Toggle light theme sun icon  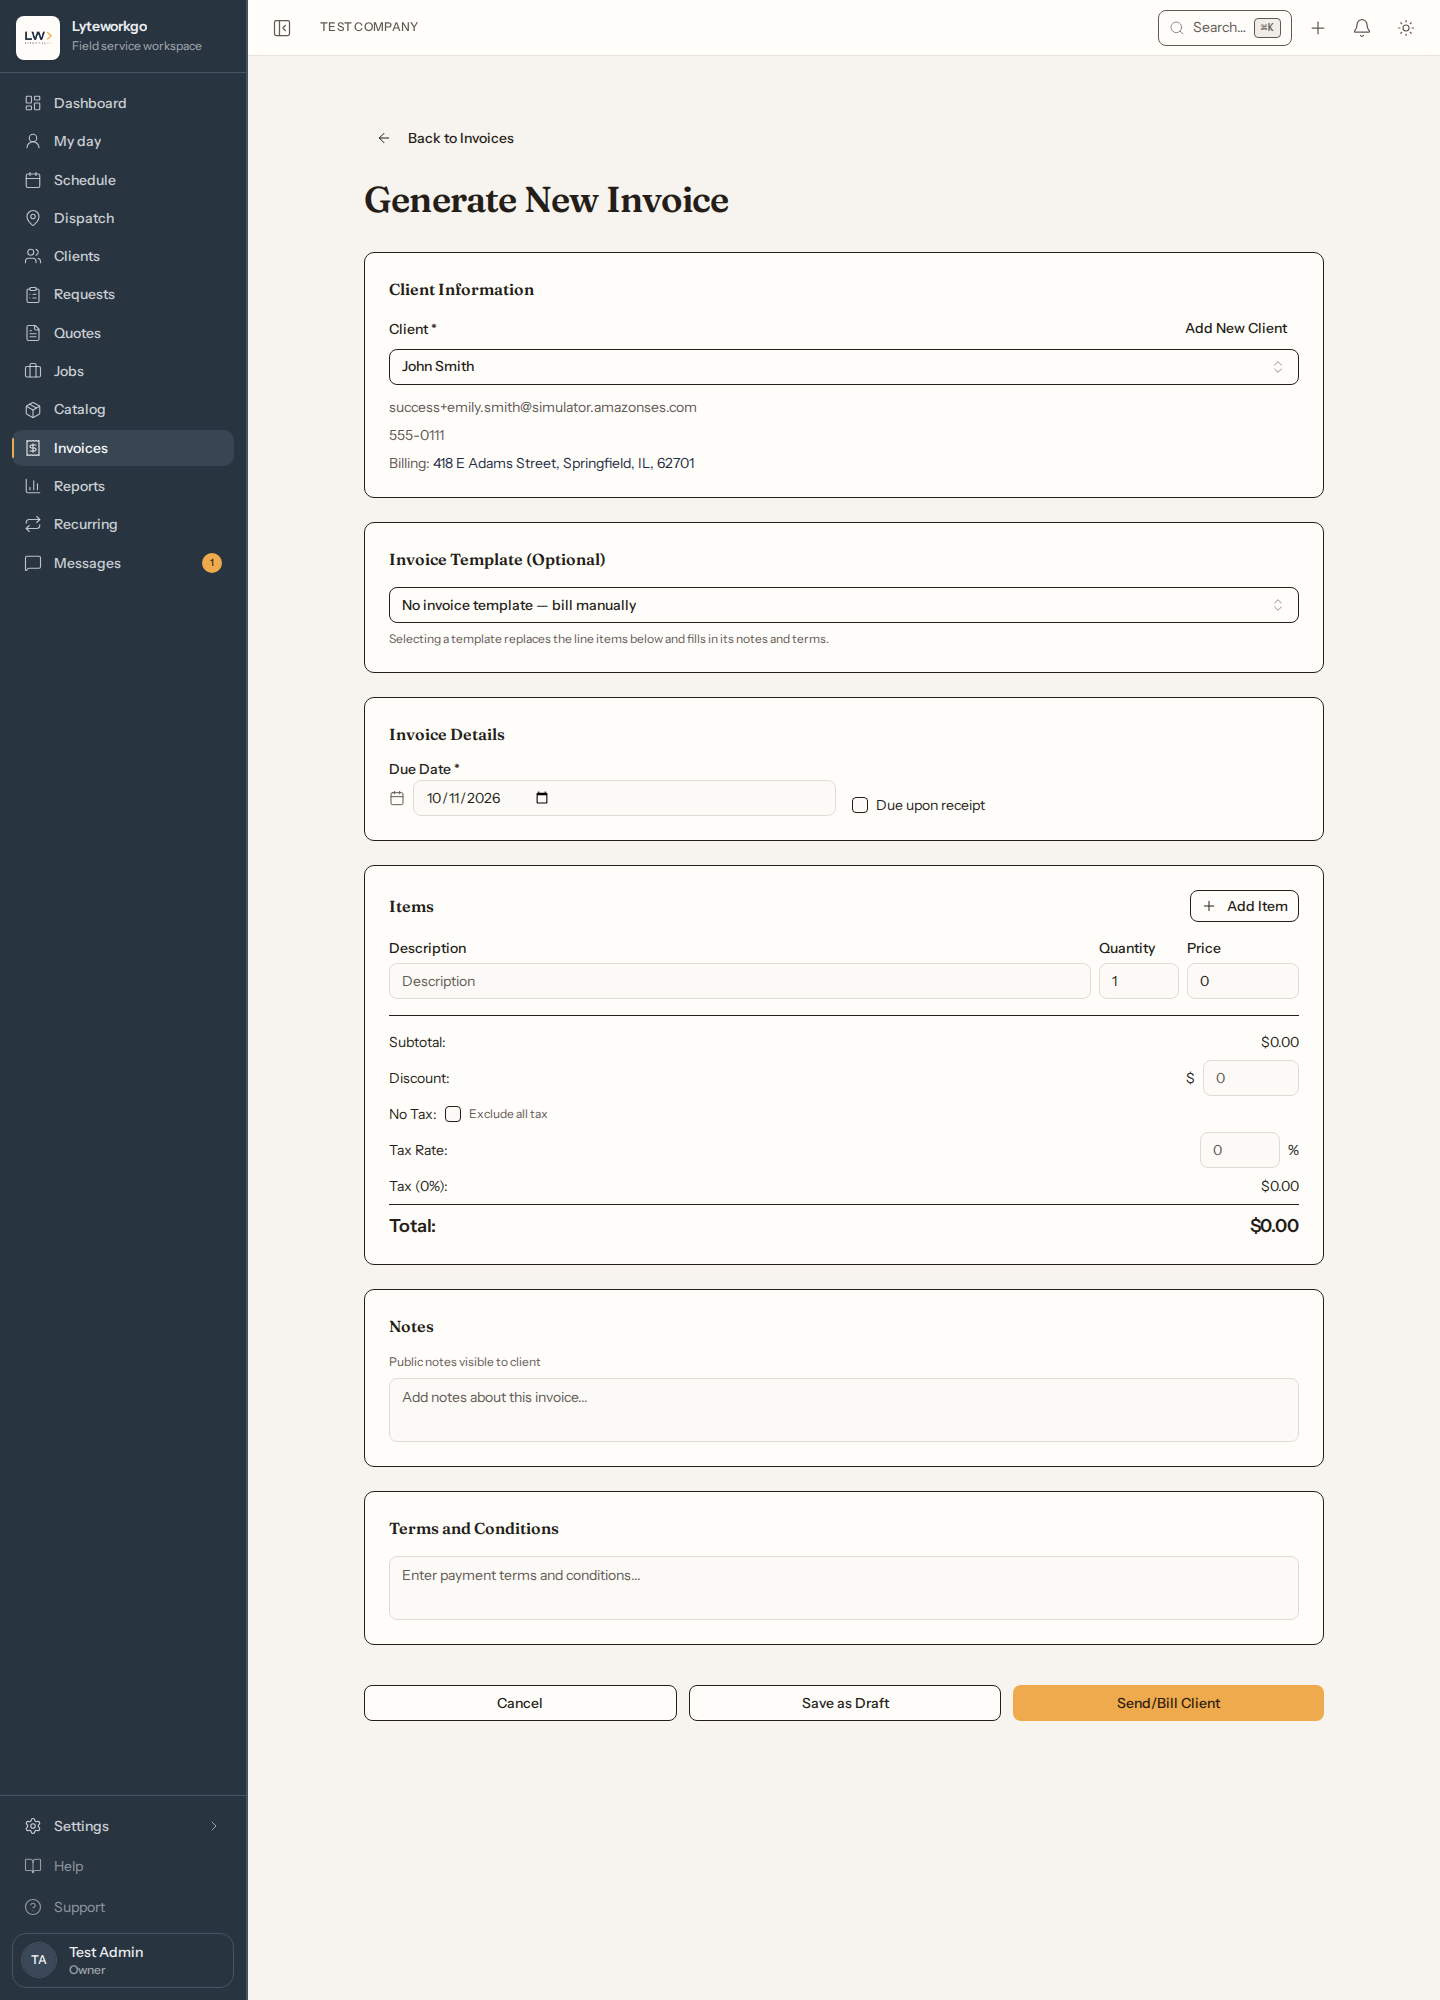click(1406, 28)
